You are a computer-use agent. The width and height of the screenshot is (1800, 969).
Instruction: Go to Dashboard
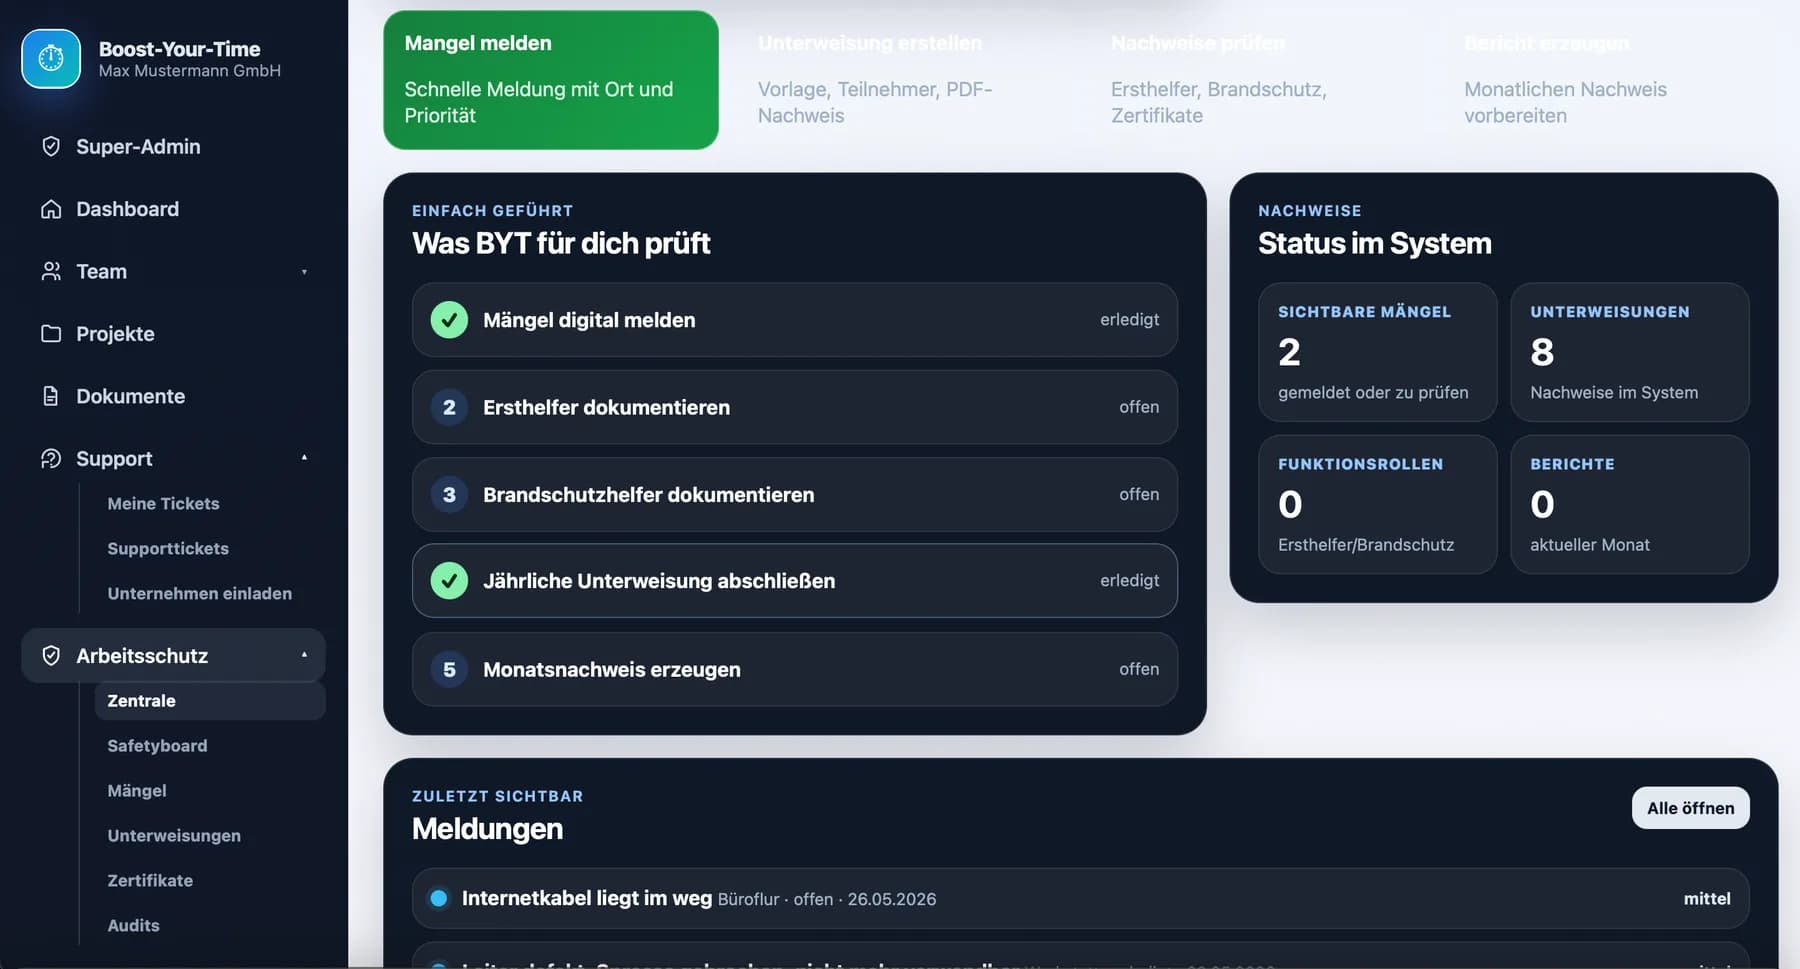pyautogui.click(x=173, y=209)
